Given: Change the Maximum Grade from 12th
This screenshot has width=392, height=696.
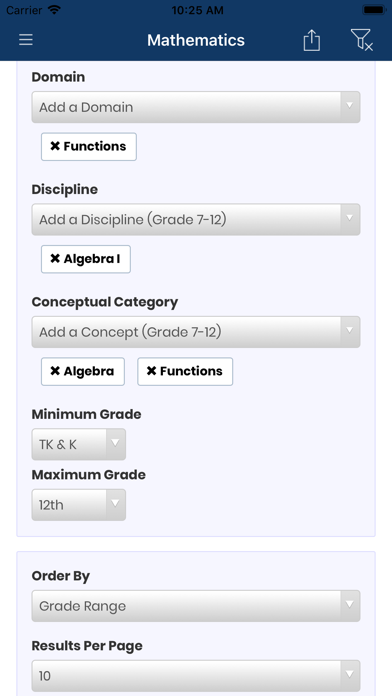Looking at the screenshot, I should pyautogui.click(x=79, y=505).
